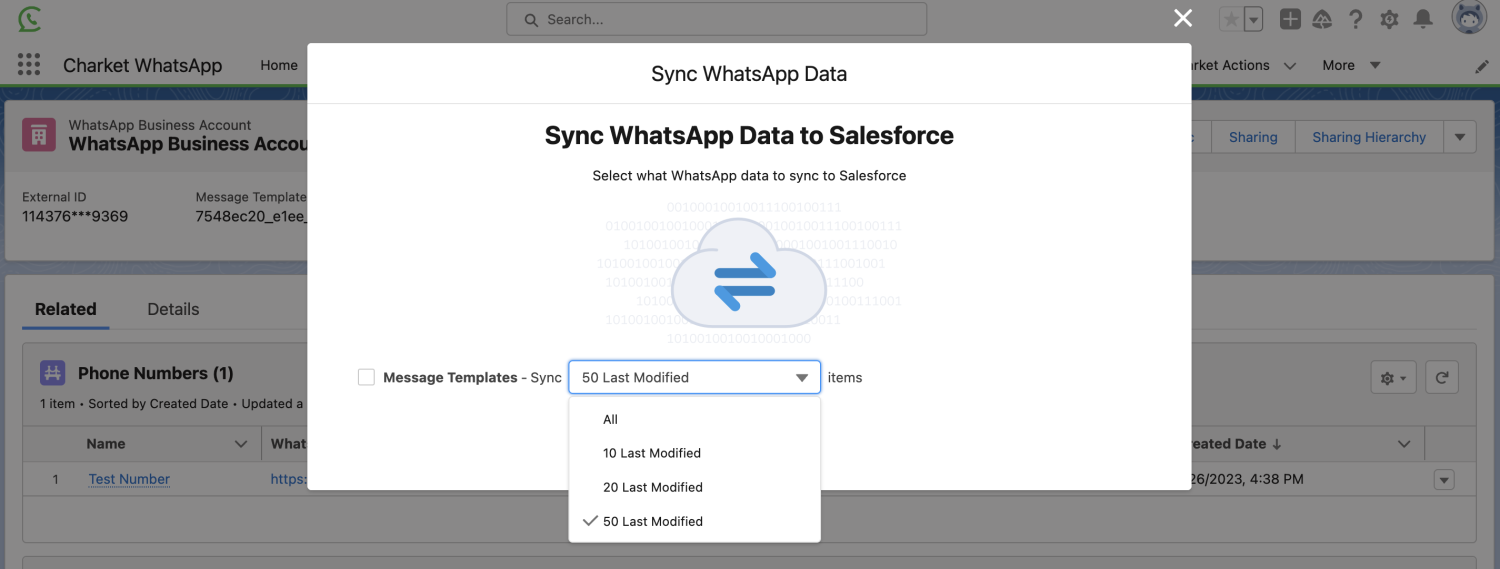
Task: Focus the global Search field
Action: point(717,19)
